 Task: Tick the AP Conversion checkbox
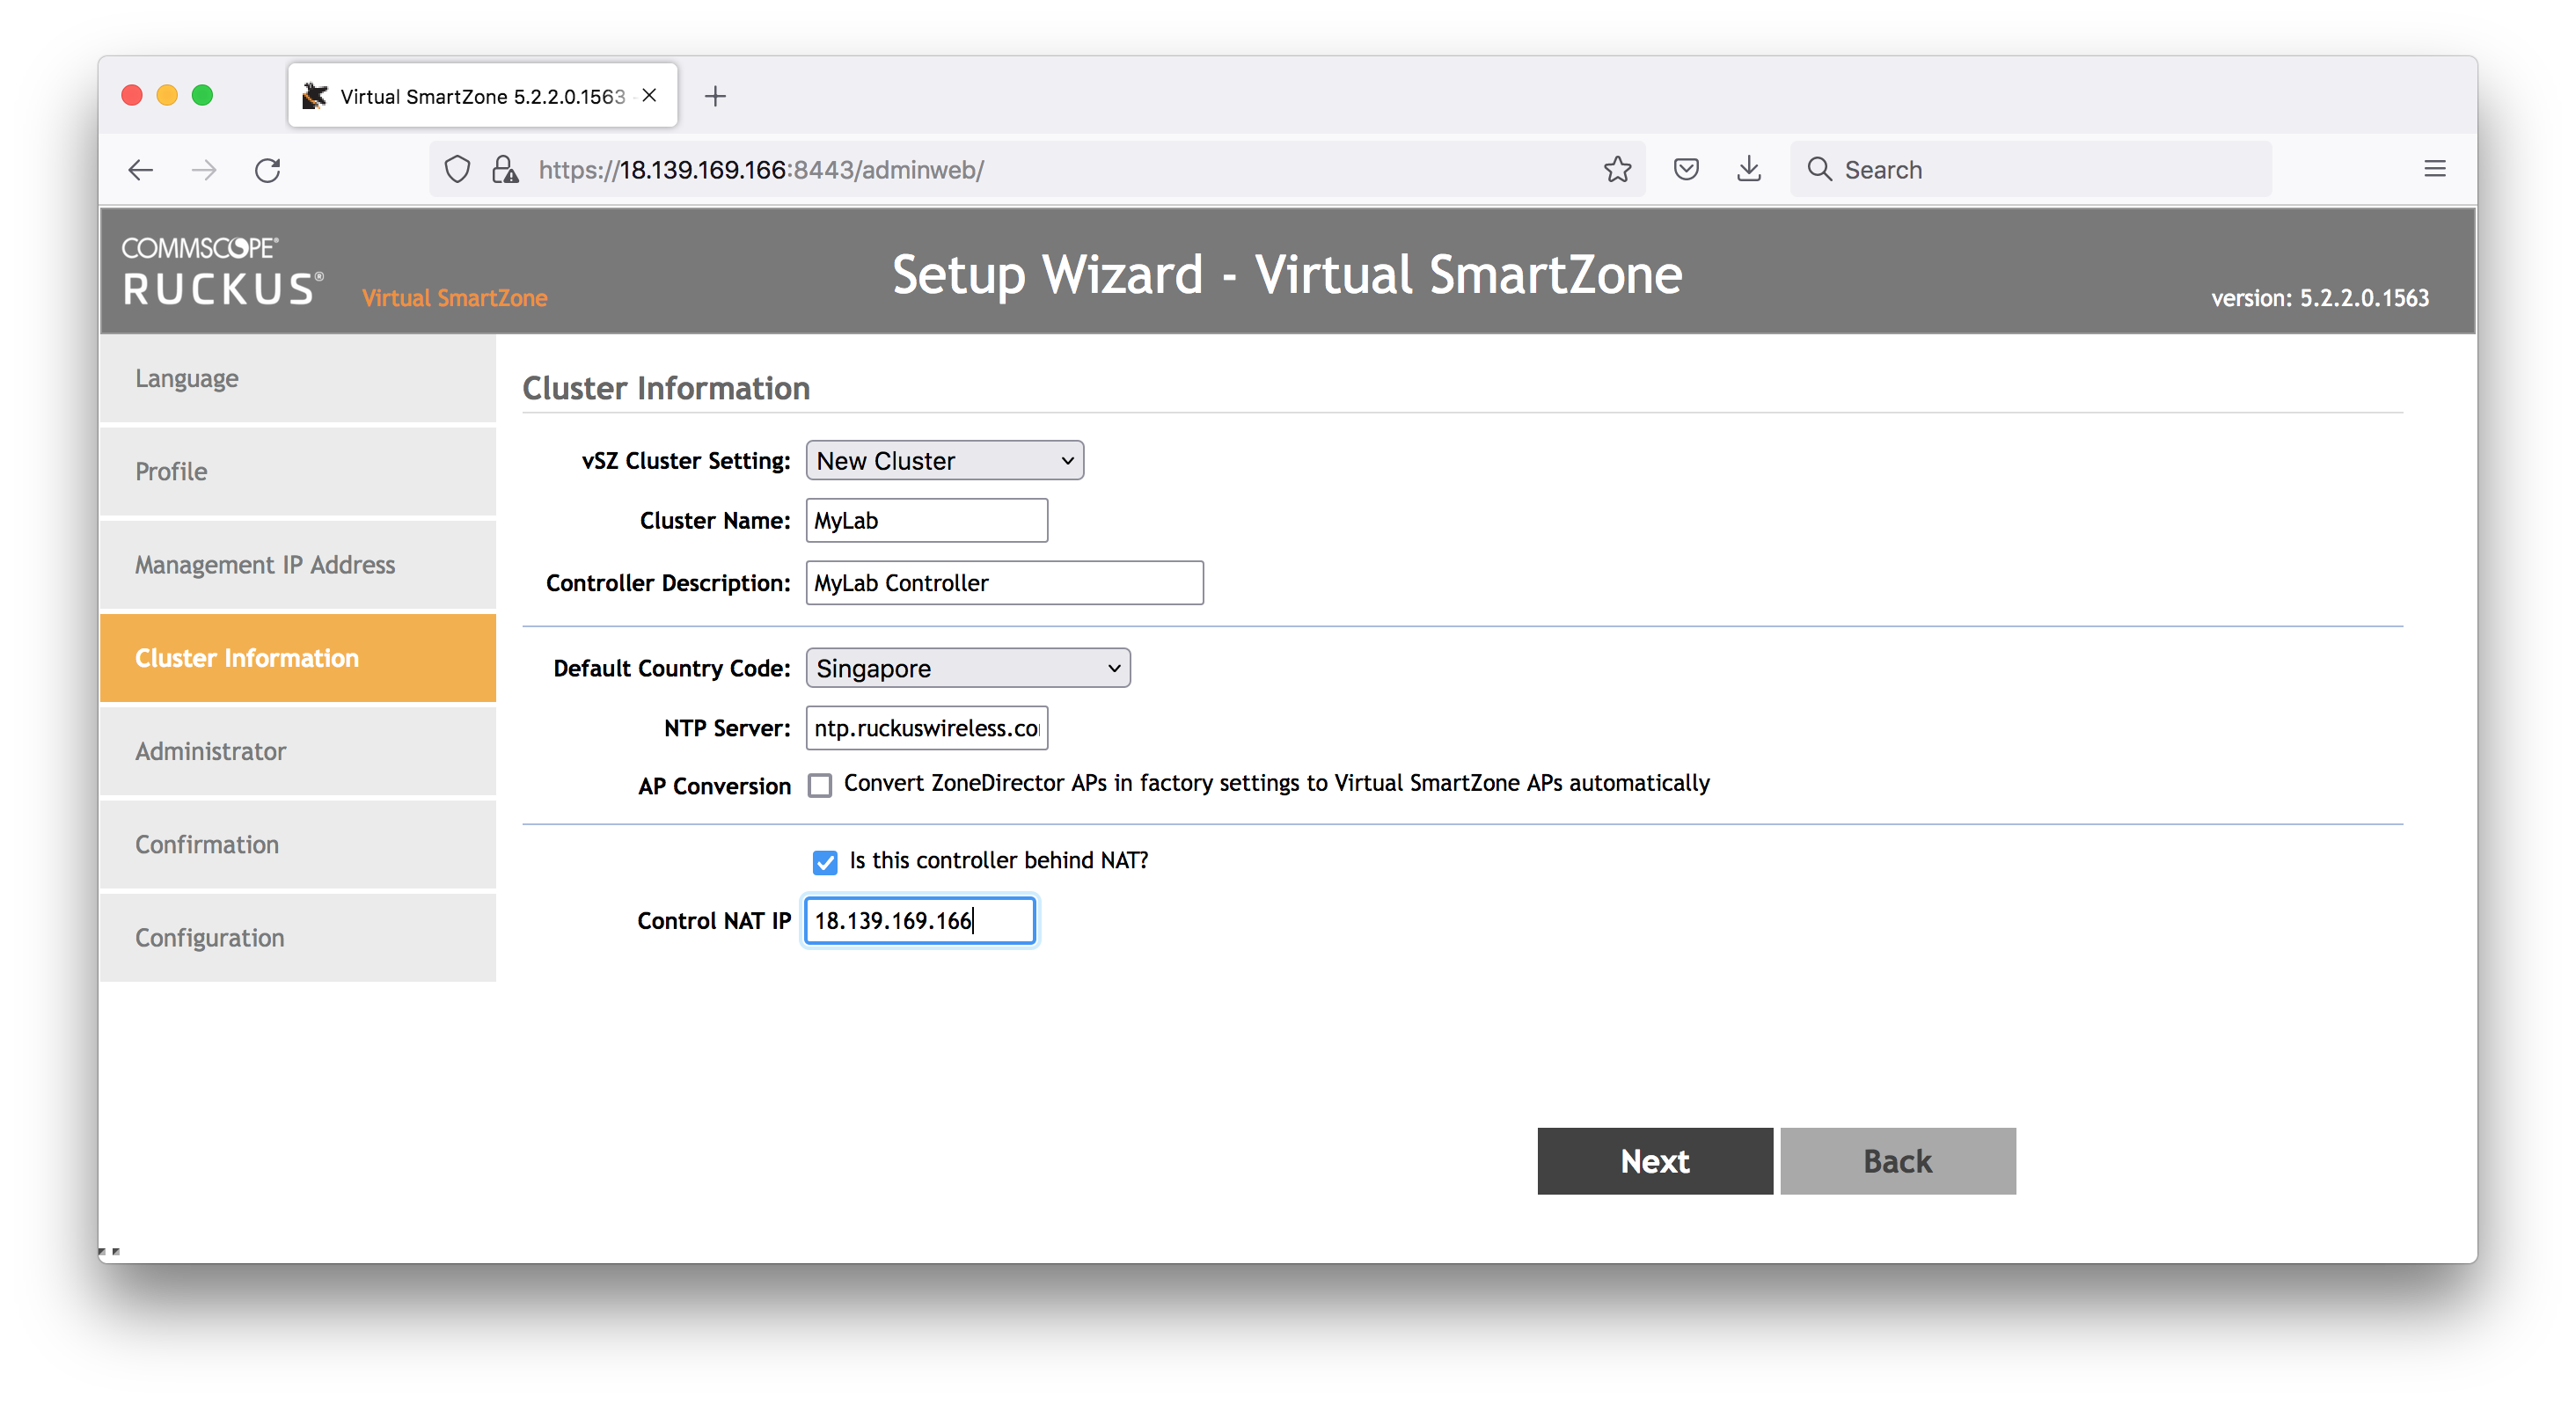pos(820,785)
